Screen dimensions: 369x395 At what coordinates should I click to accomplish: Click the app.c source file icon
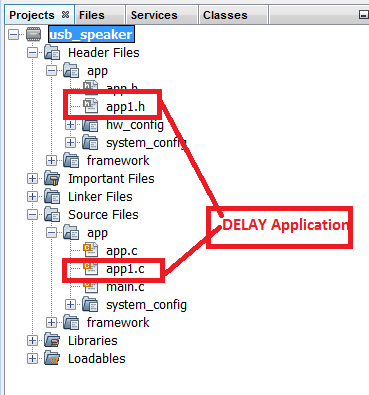[90, 250]
